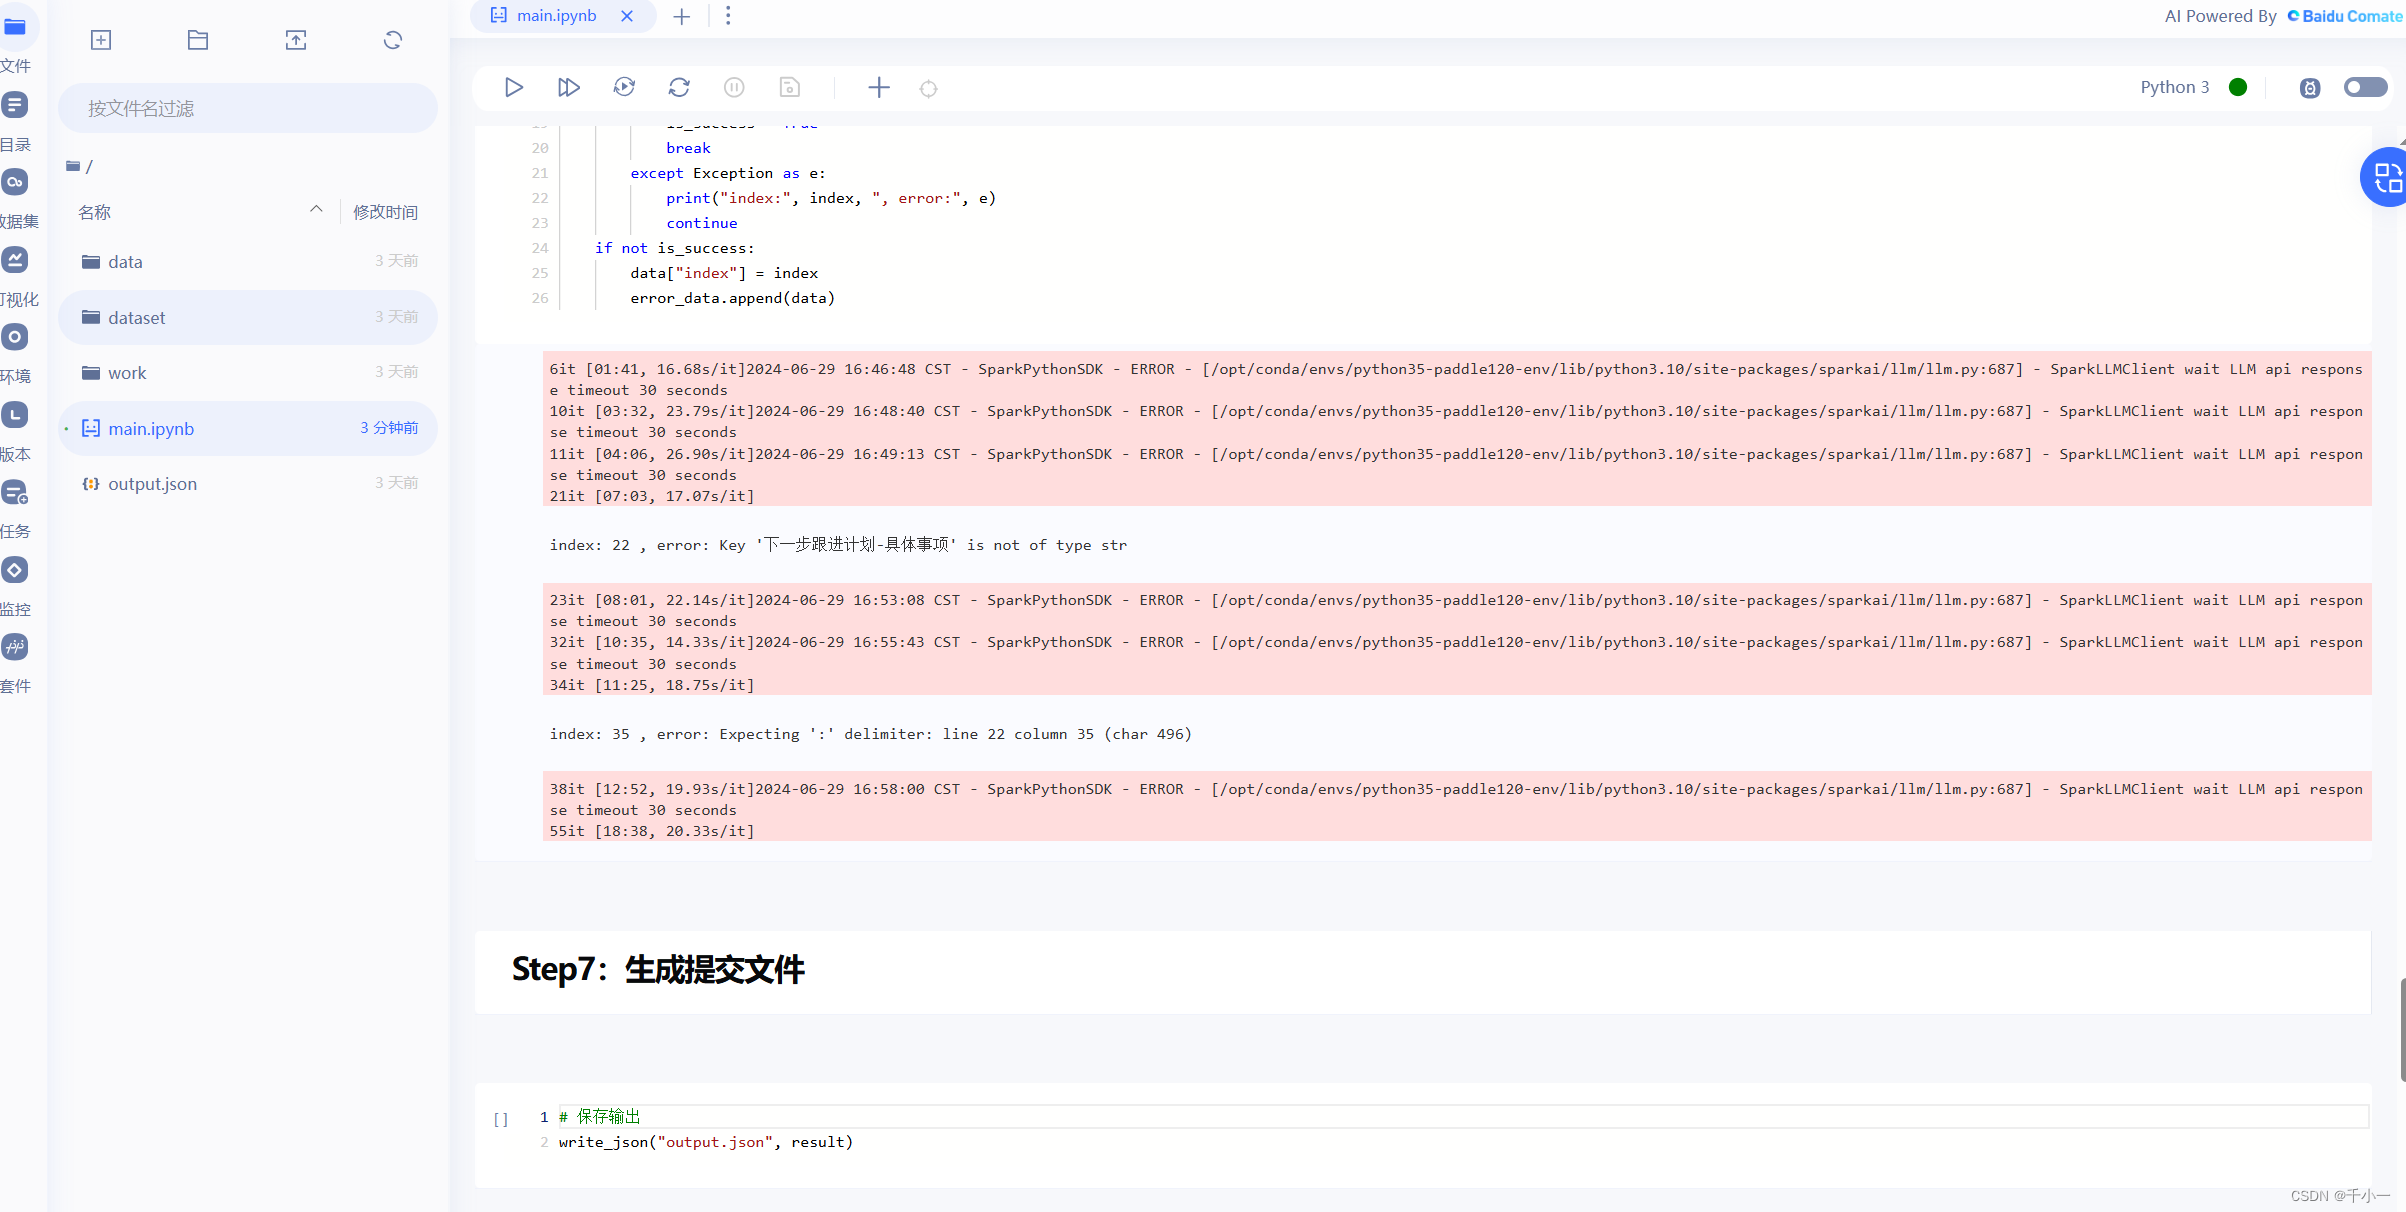Open the monitoring sidebar icon

pos(15,570)
